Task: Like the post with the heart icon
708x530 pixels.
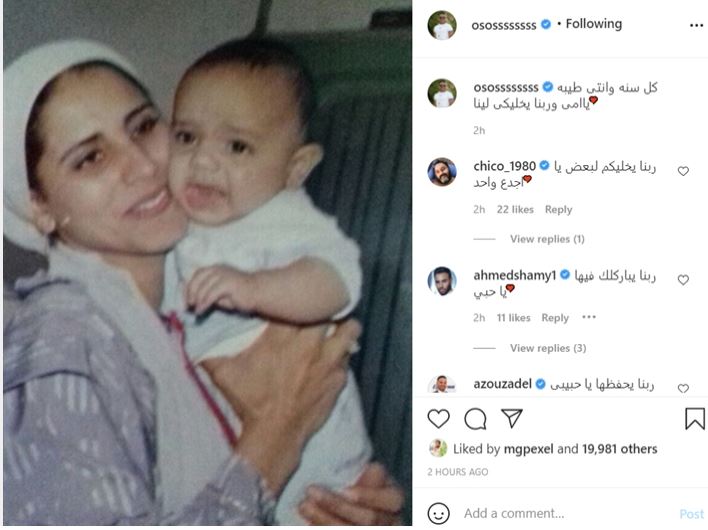Action: click(x=438, y=419)
